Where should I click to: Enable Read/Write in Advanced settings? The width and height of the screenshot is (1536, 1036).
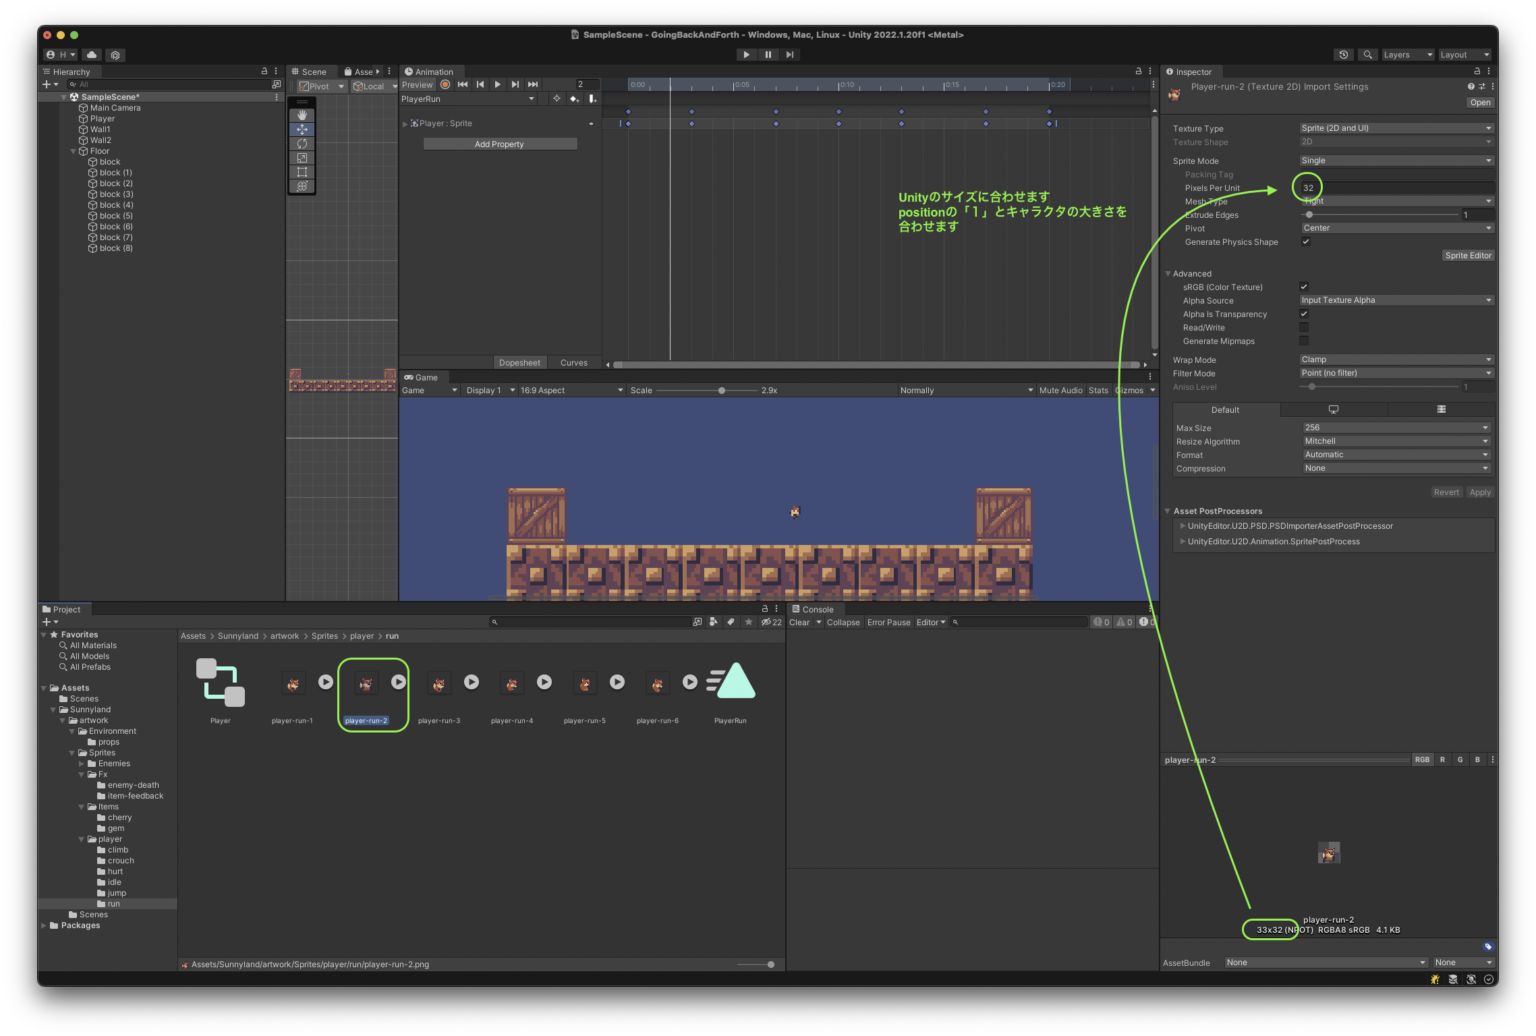[1305, 327]
